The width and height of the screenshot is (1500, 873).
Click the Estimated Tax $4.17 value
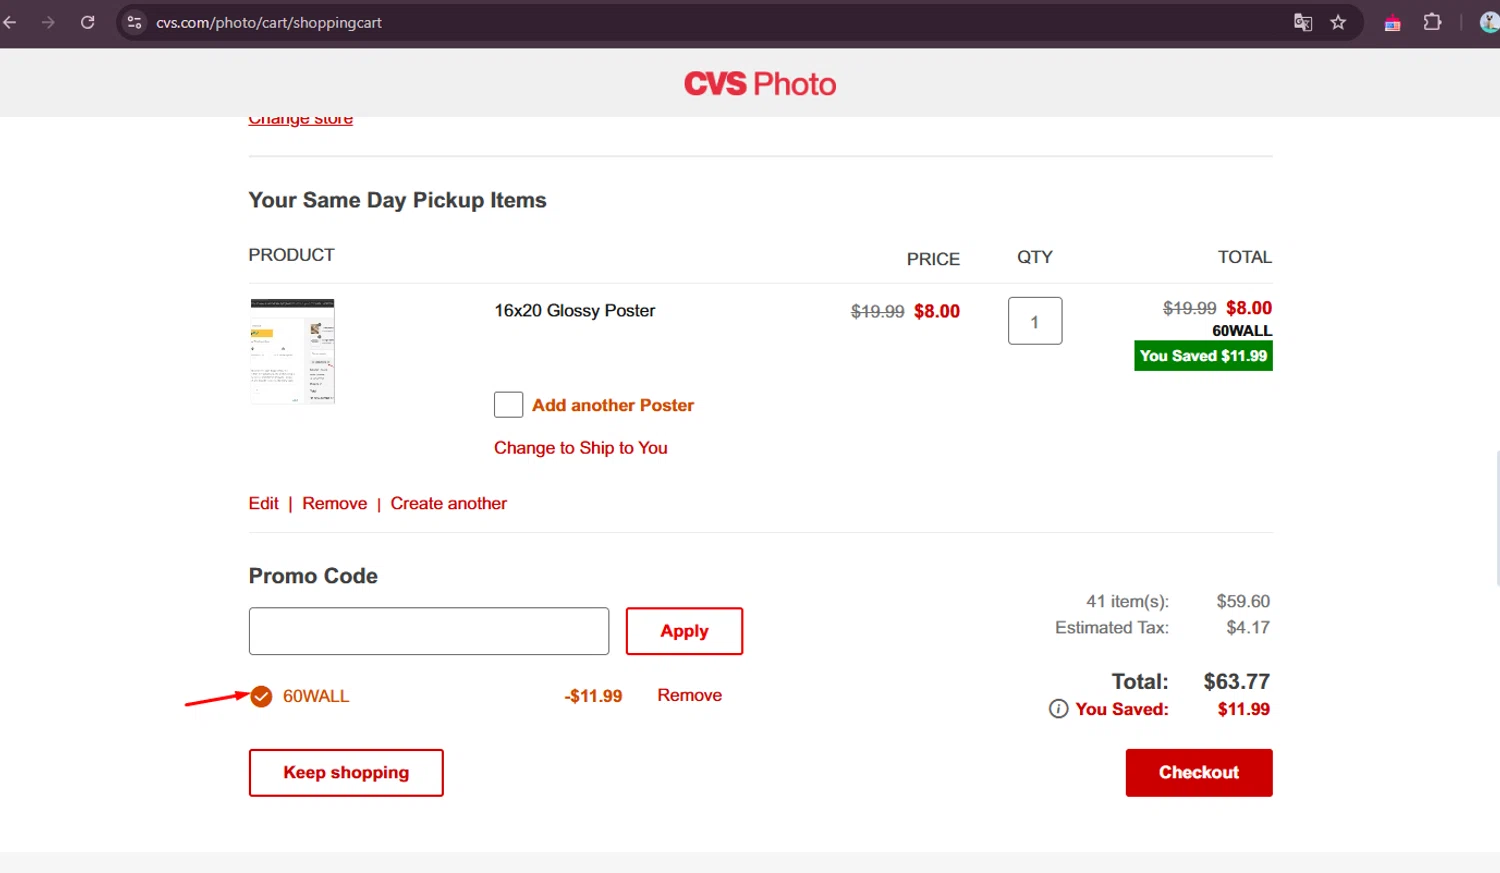coord(1248,628)
